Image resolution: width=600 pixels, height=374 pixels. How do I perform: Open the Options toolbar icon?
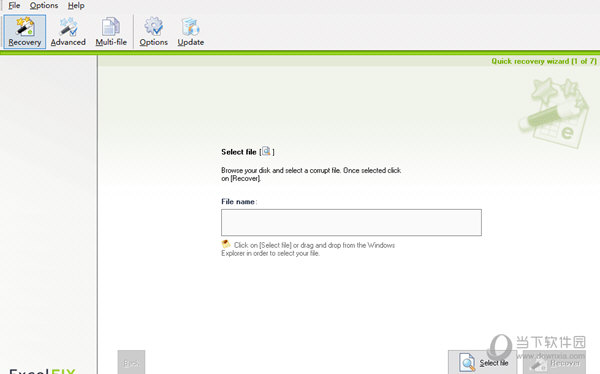(x=153, y=32)
